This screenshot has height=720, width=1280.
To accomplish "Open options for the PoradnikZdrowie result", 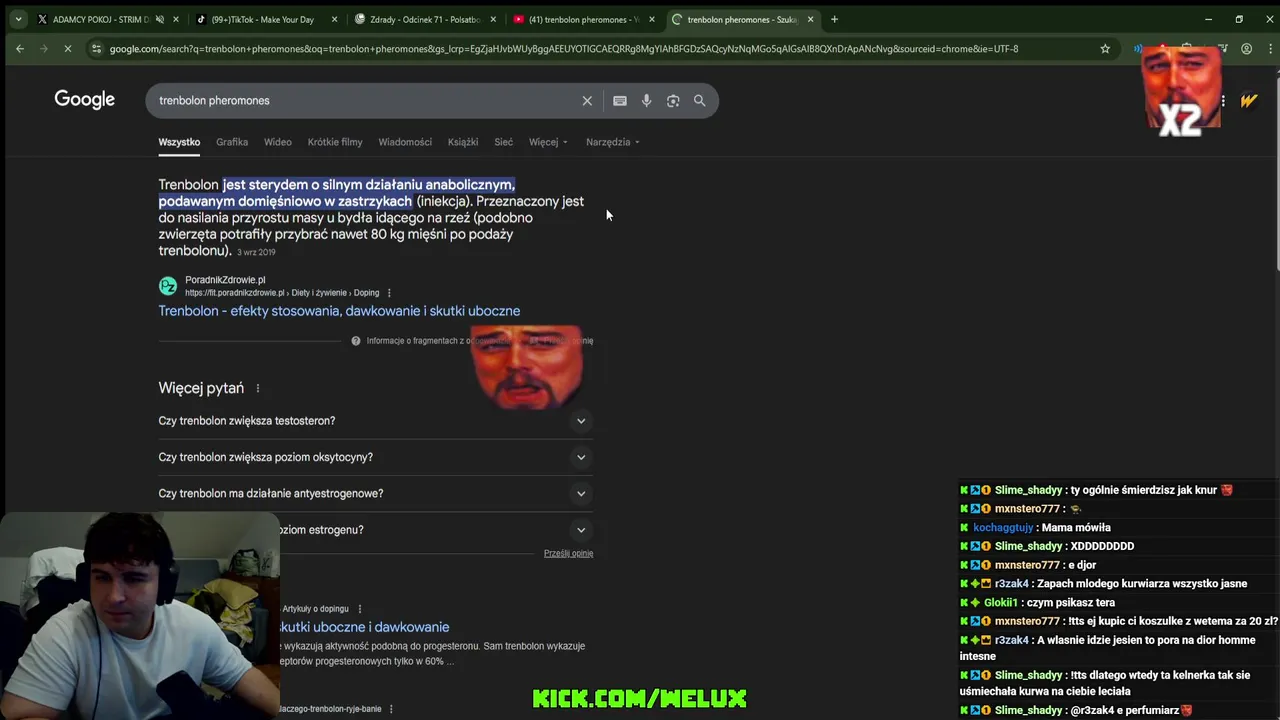I will [389, 293].
